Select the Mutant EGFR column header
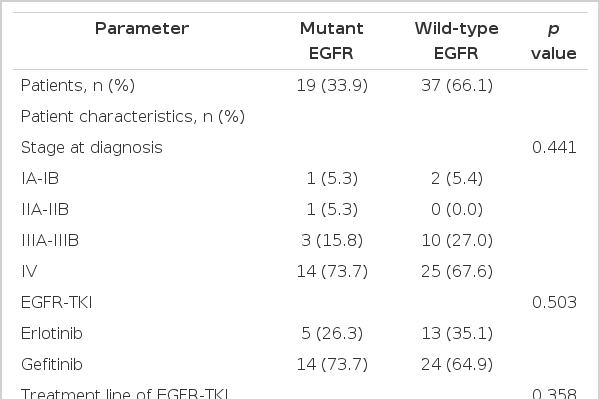The image size is (599, 399). [331, 41]
